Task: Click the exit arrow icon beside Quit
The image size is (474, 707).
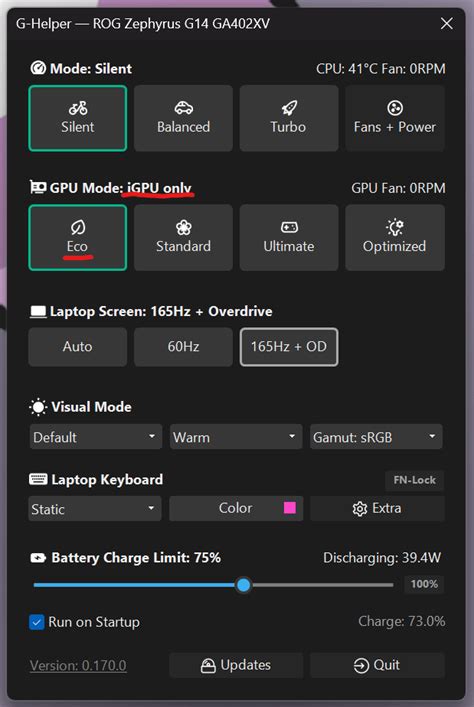Action: point(361,666)
